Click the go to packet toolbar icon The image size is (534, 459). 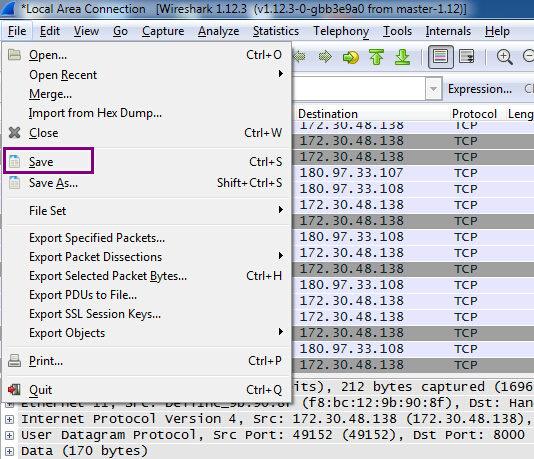tap(351, 57)
